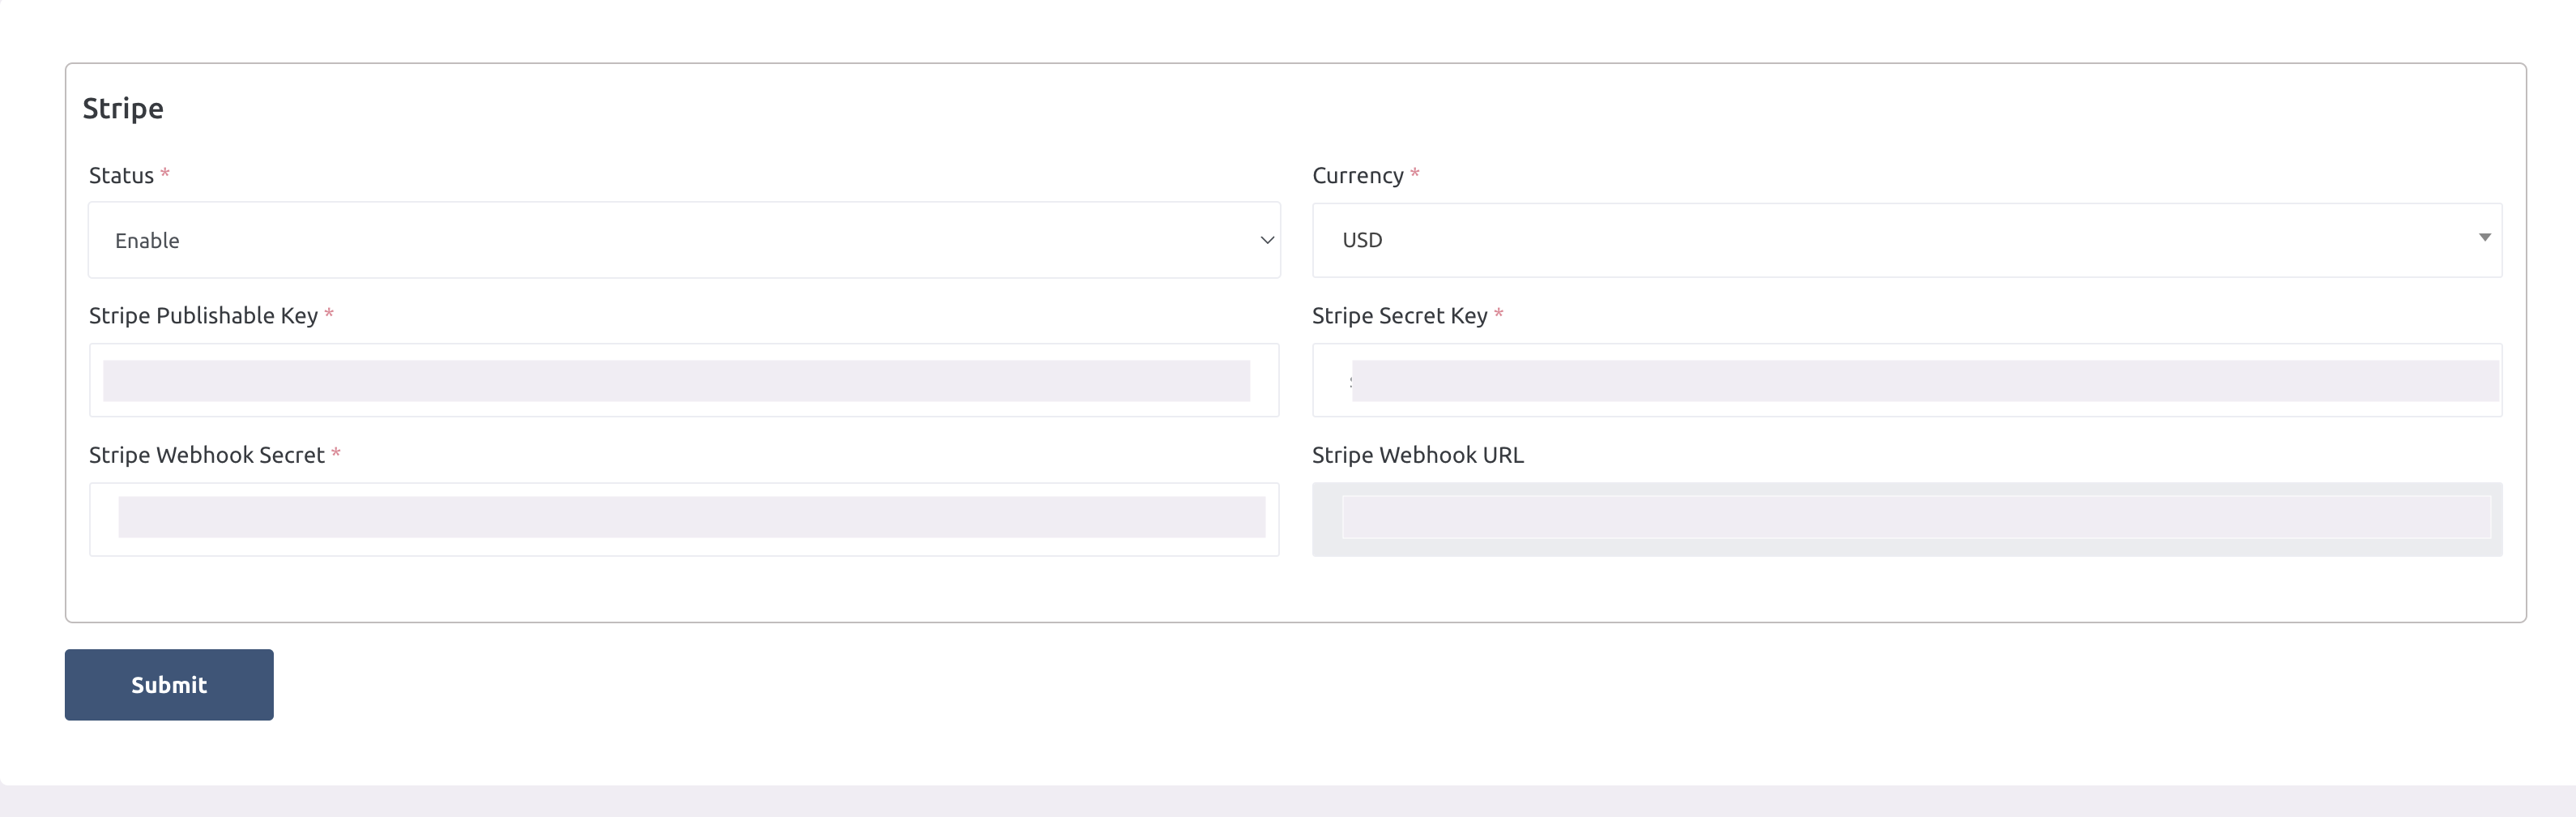The height and width of the screenshot is (817, 2576).
Task: Click the required asterisk beside Stripe Webhook Secret
Action: (336, 453)
